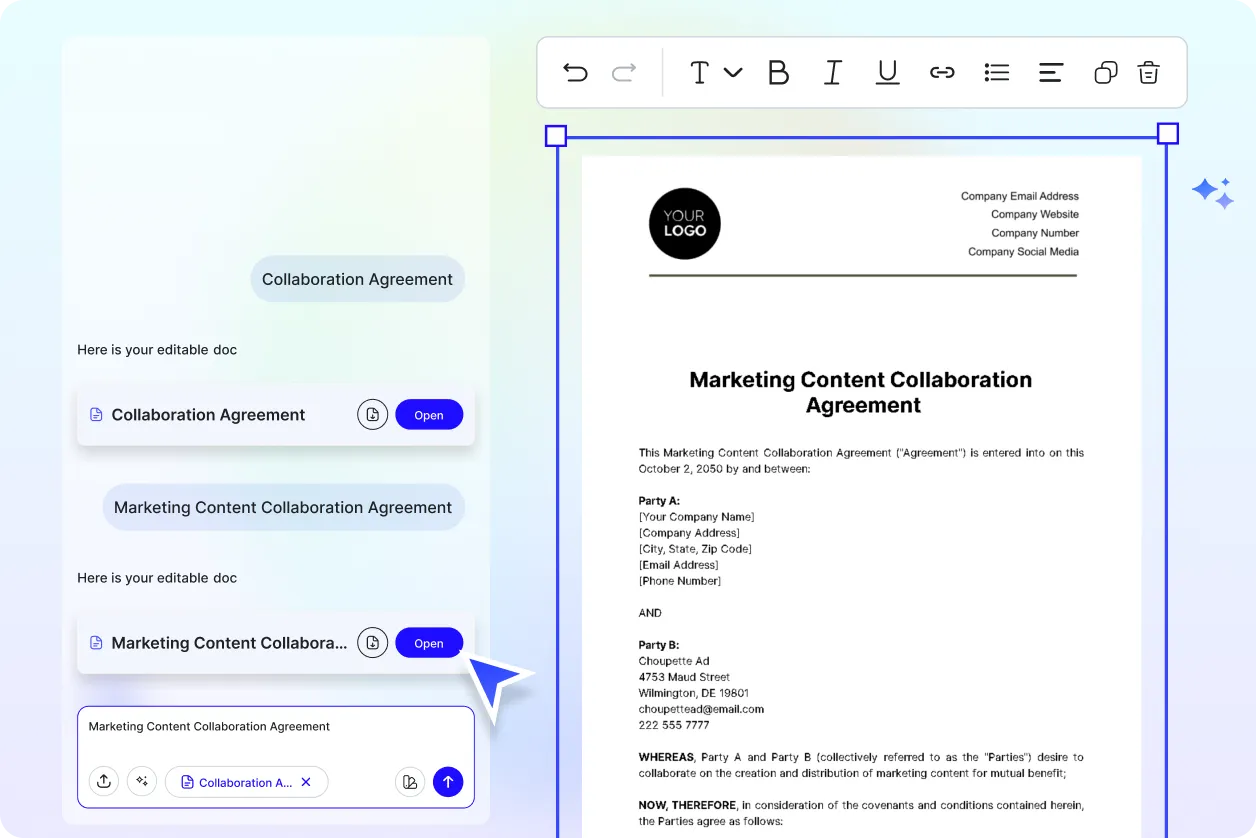This screenshot has width=1256, height=838.
Task: Click the upload file icon
Action: click(104, 782)
